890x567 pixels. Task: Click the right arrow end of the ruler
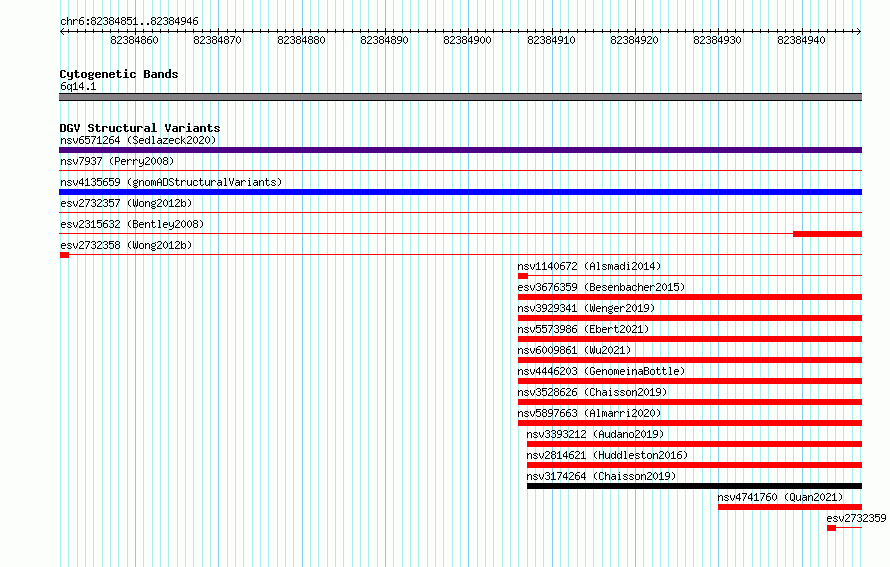[859, 31]
